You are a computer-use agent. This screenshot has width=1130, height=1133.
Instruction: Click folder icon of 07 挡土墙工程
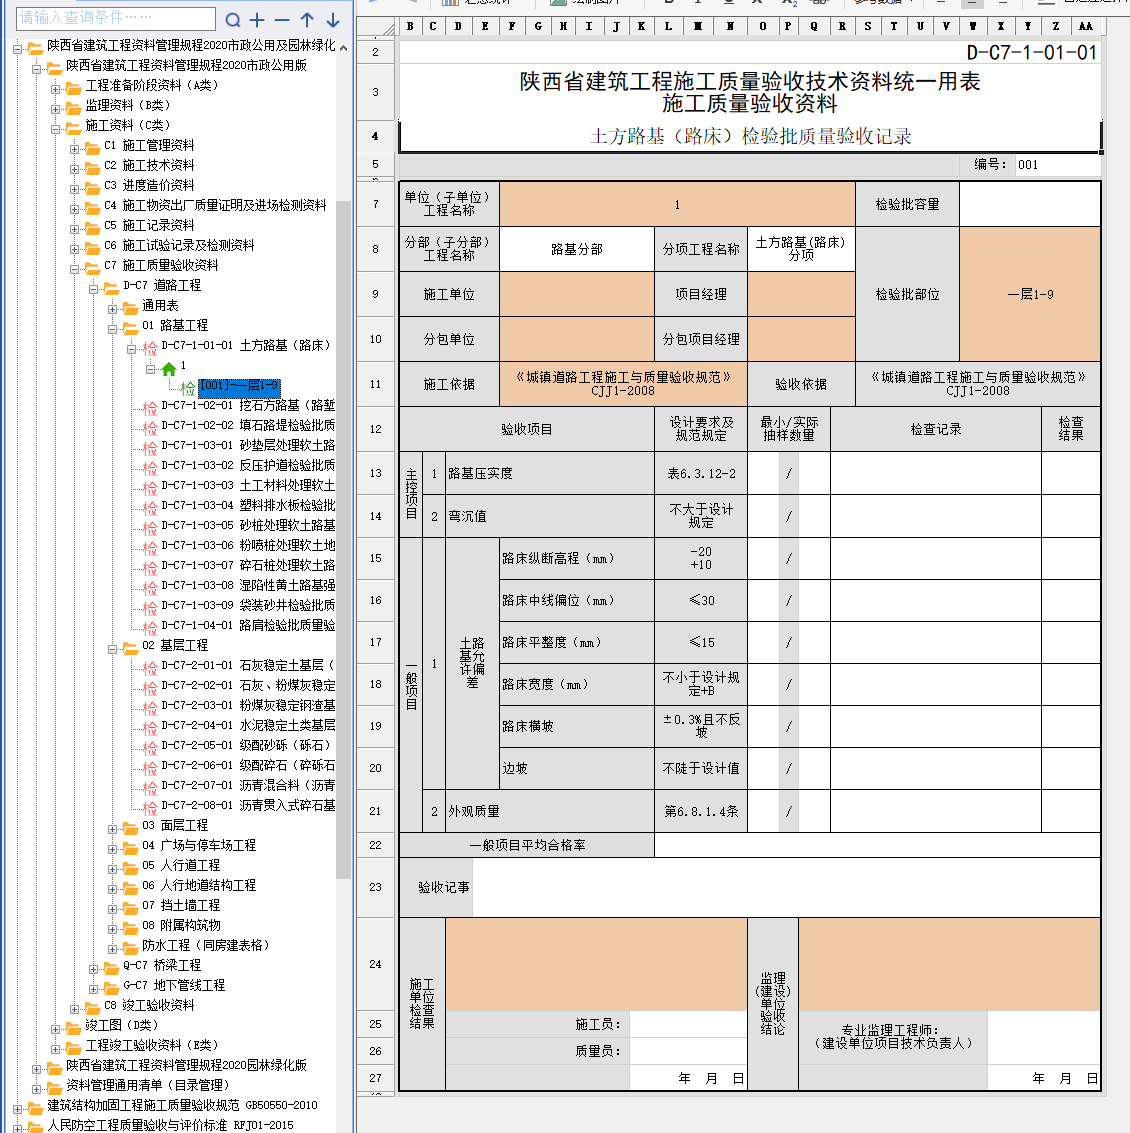pos(131,908)
